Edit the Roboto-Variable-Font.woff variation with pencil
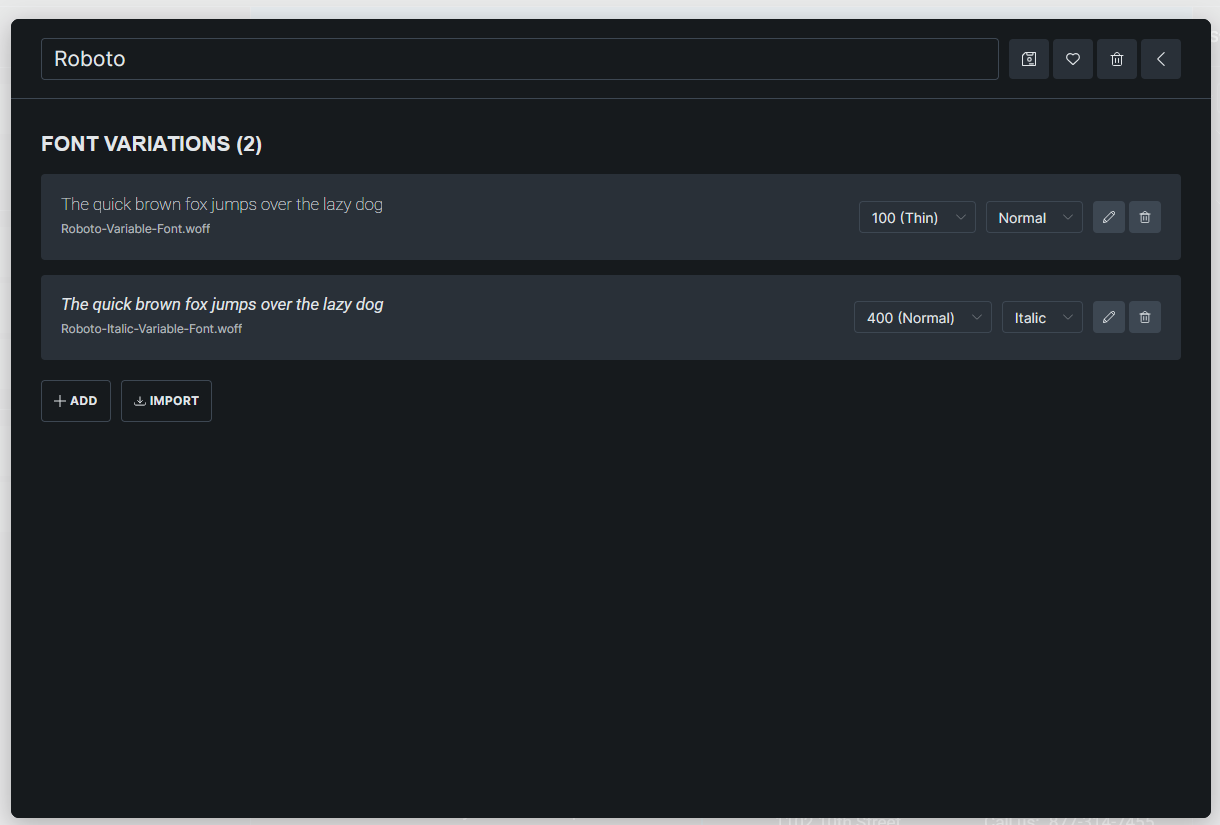 [x=1109, y=217]
